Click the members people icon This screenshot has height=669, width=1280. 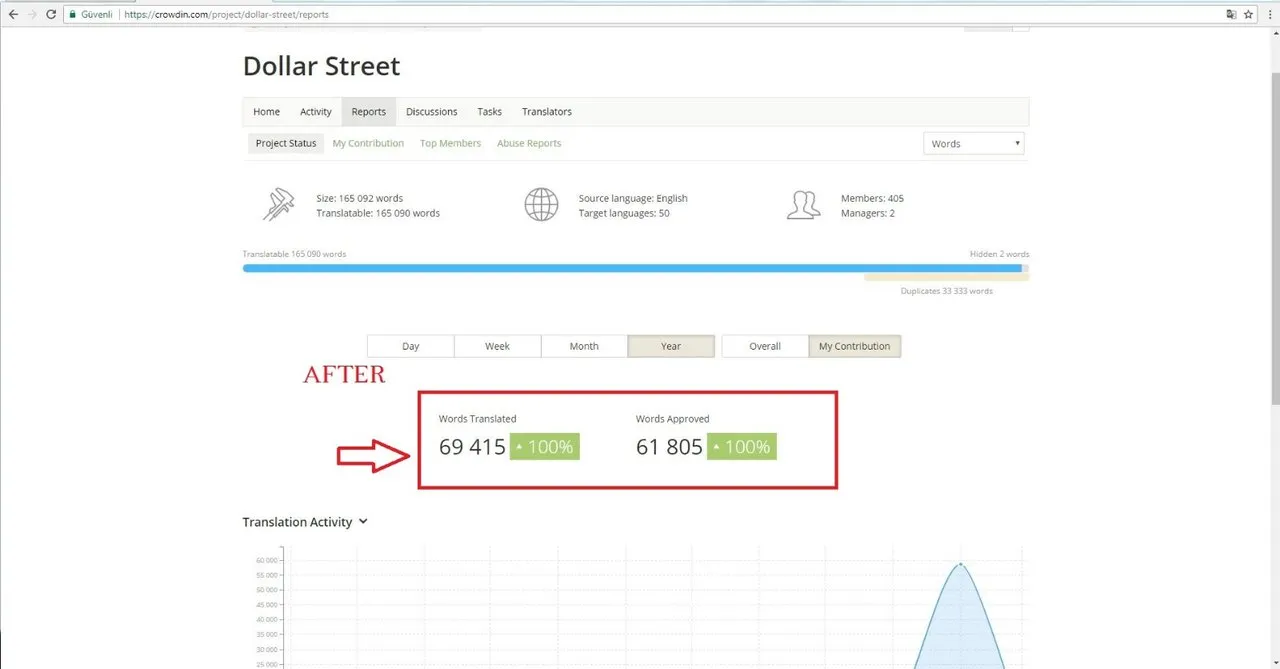point(804,204)
